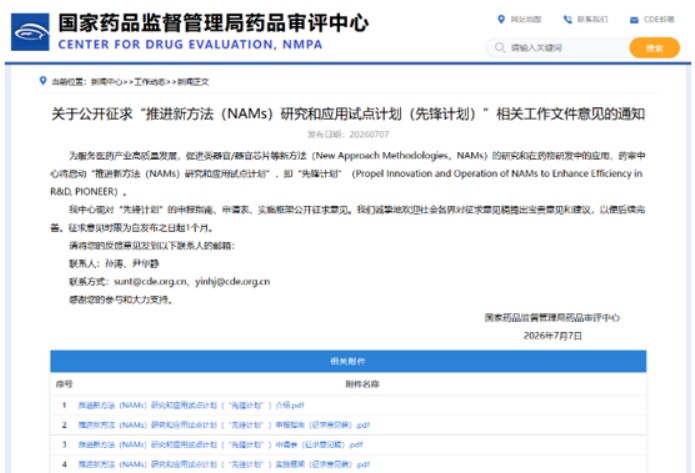Click the 网站地图 map pin icon

pyautogui.click(x=501, y=20)
